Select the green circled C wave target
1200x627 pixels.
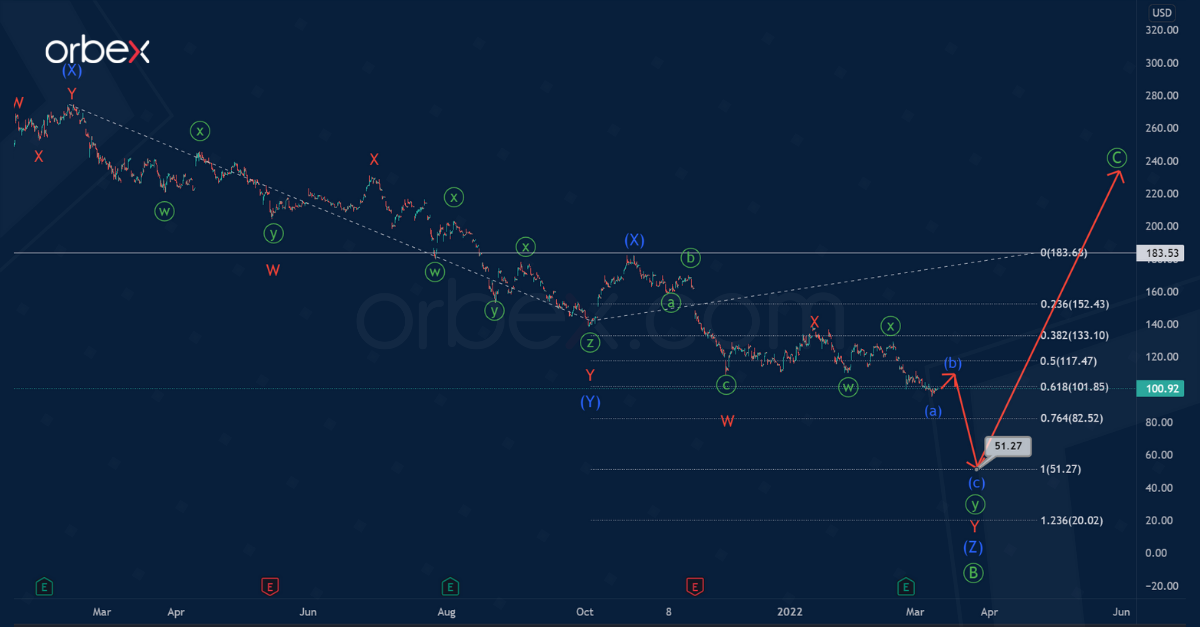(x=1117, y=157)
